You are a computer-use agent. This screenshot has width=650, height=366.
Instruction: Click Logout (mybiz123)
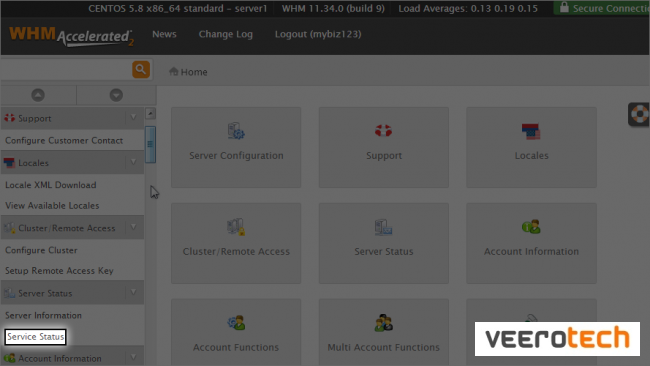318,34
